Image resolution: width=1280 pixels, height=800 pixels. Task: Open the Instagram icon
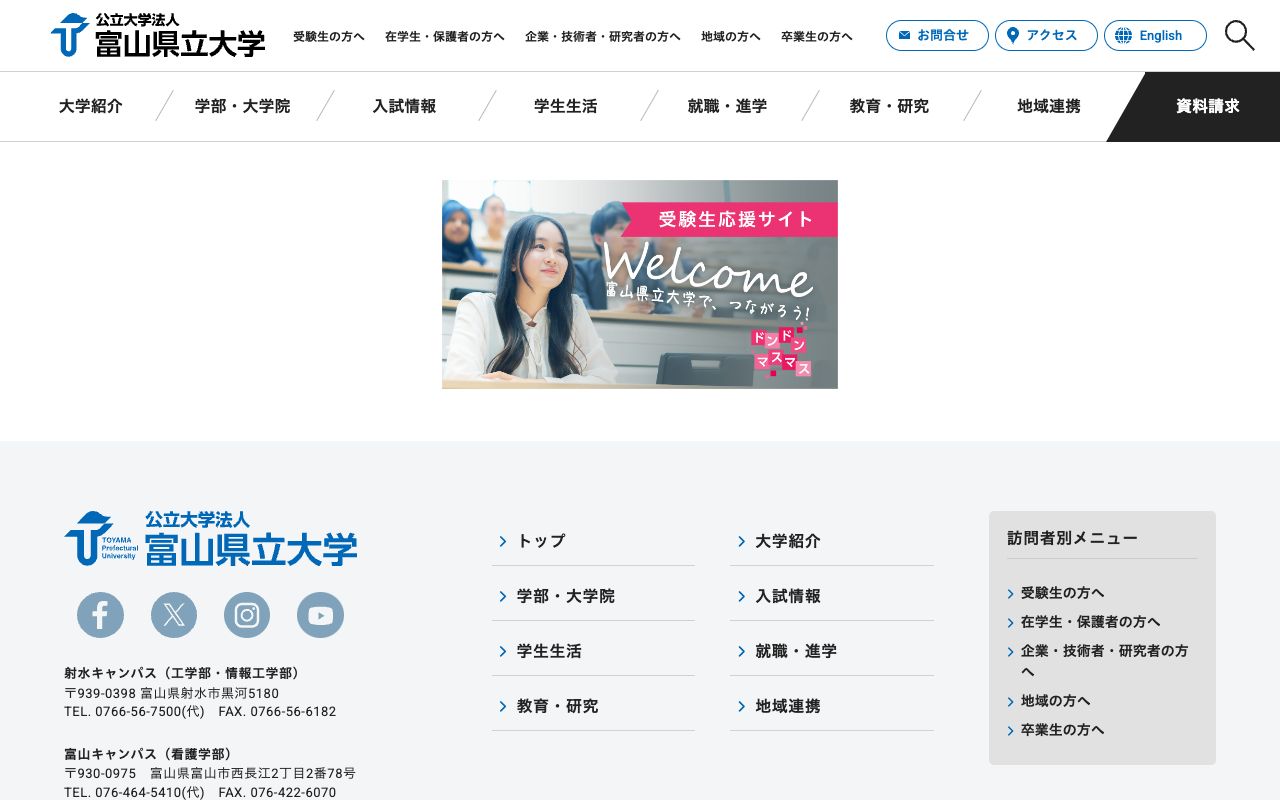click(247, 614)
